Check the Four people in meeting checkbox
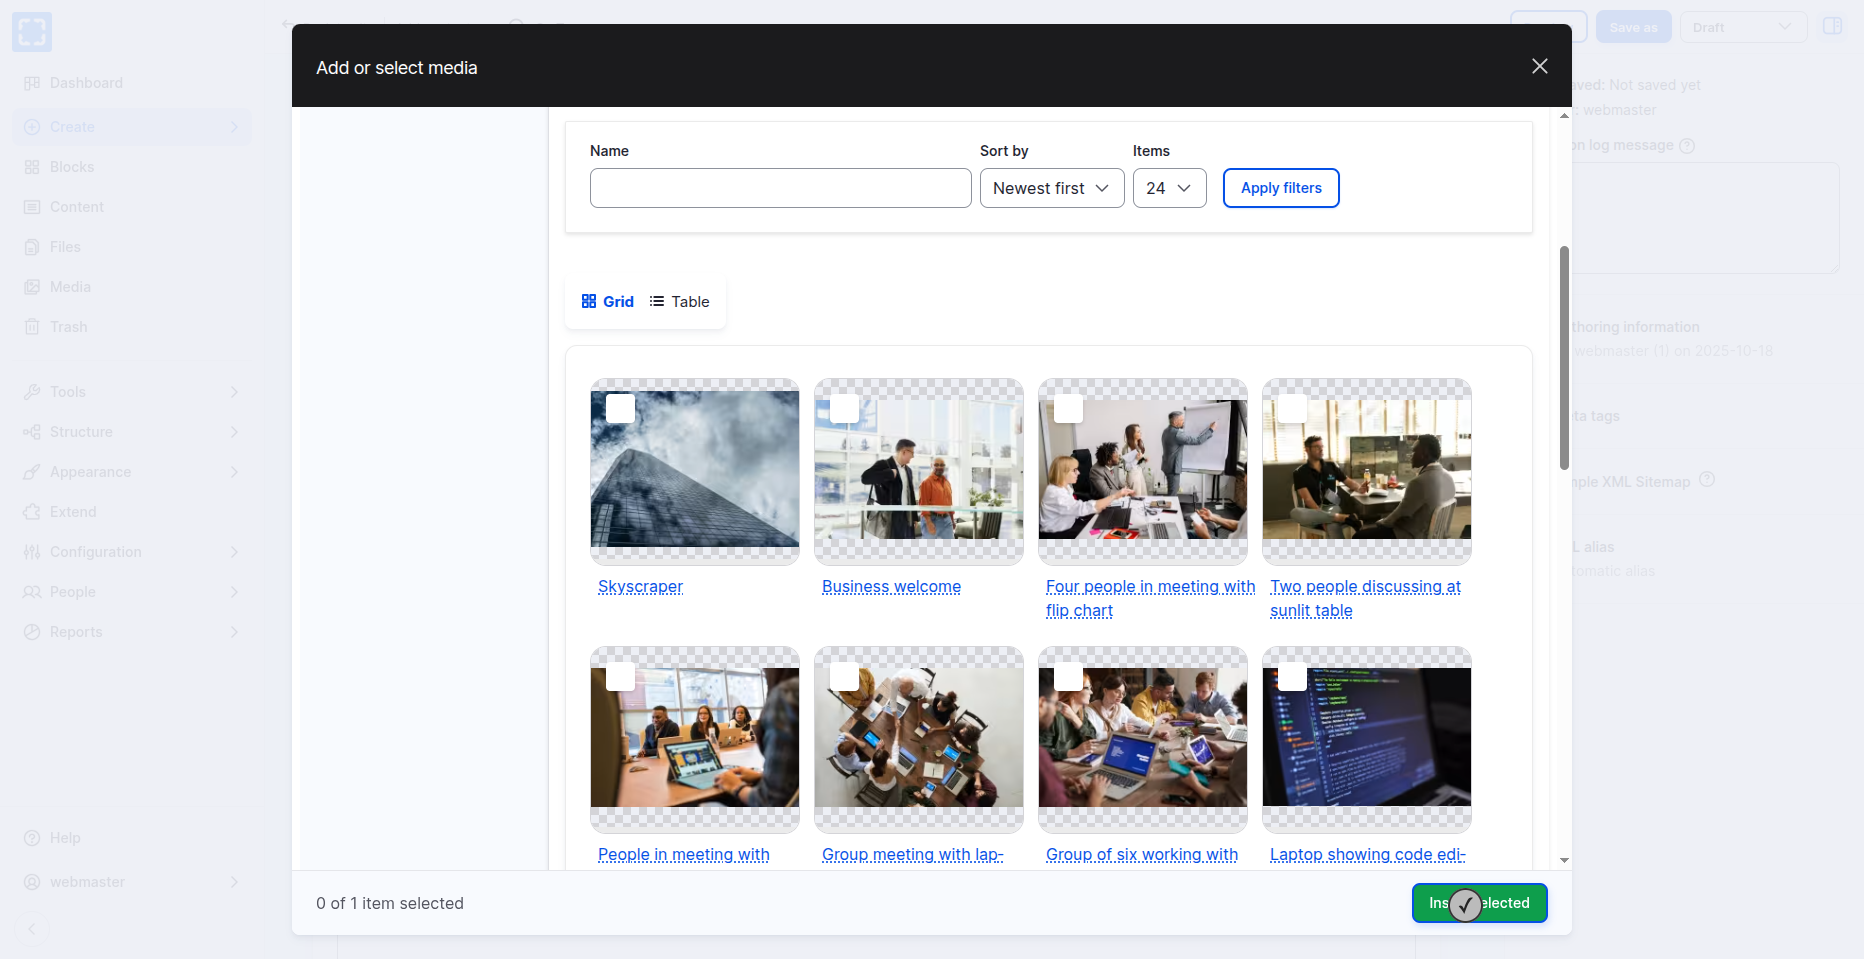 pos(1068,408)
